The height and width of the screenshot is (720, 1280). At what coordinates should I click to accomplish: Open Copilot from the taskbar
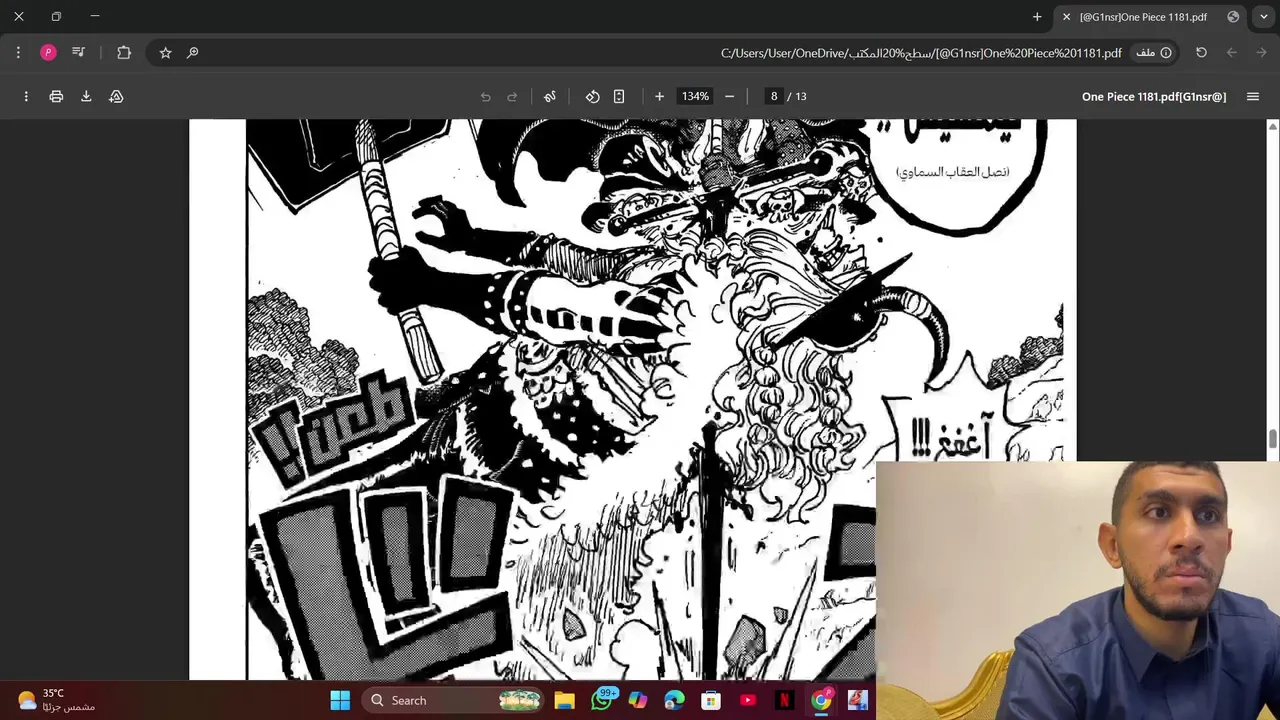click(637, 700)
